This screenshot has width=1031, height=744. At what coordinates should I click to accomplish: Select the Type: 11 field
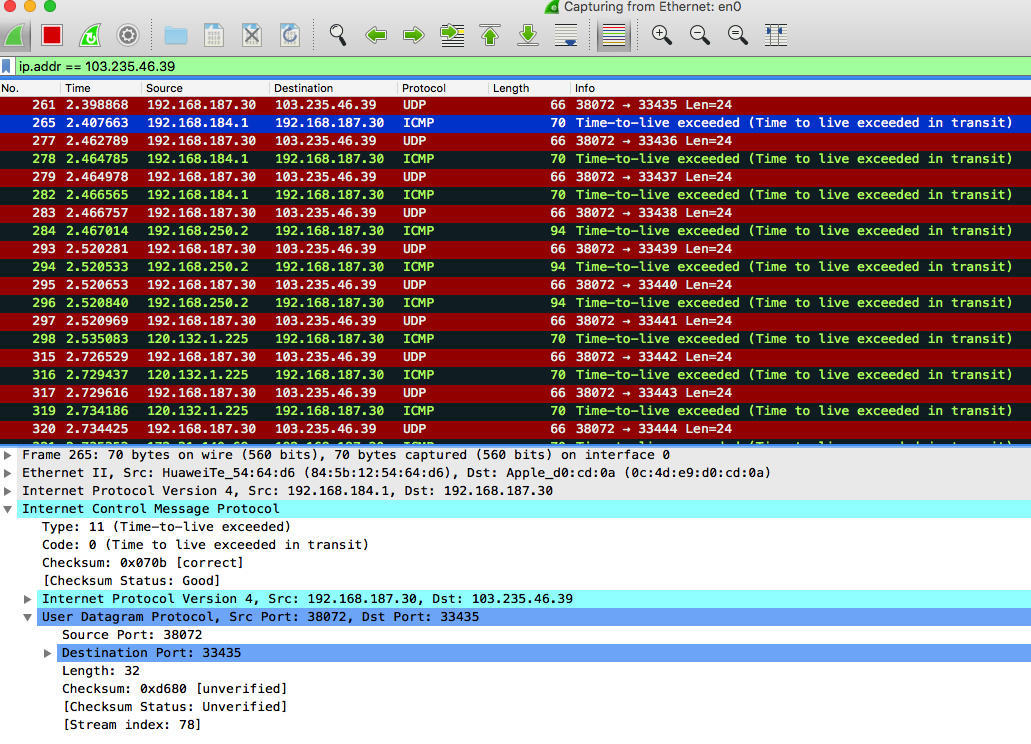click(x=166, y=527)
